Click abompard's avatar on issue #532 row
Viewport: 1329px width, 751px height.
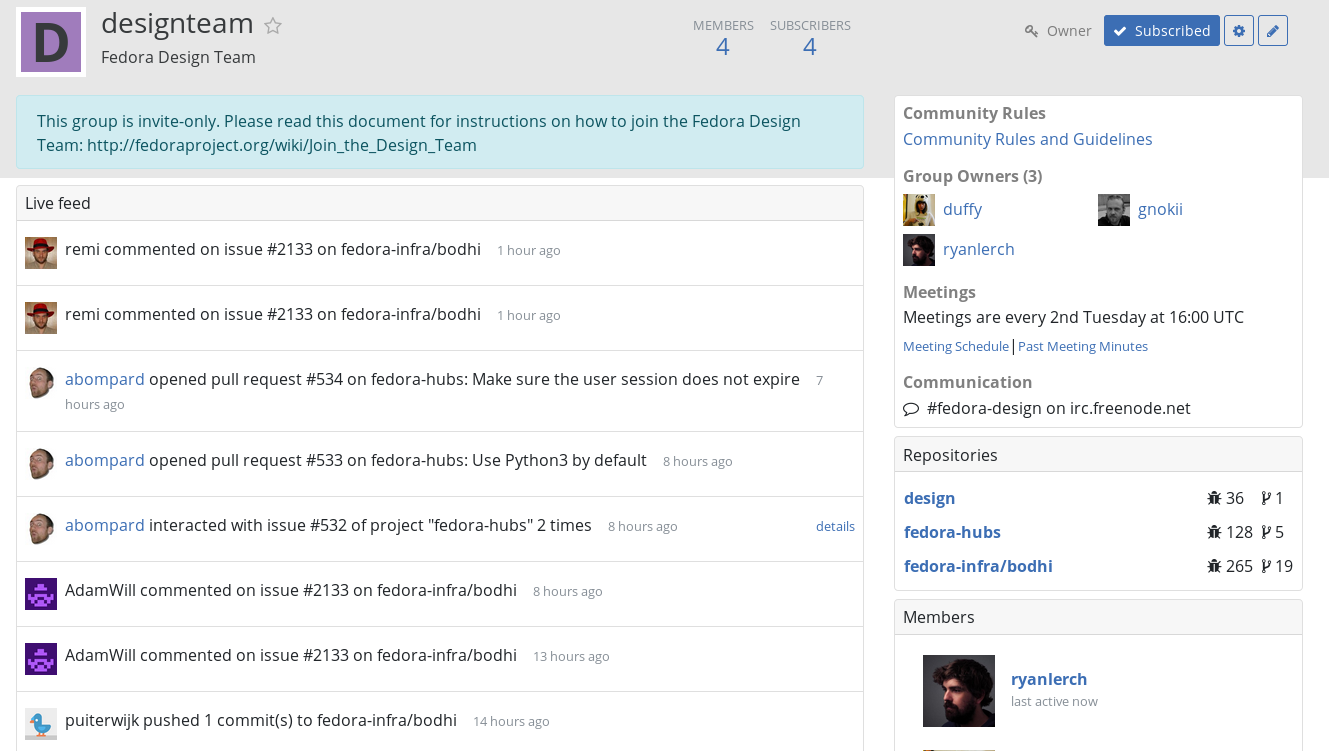point(41,529)
